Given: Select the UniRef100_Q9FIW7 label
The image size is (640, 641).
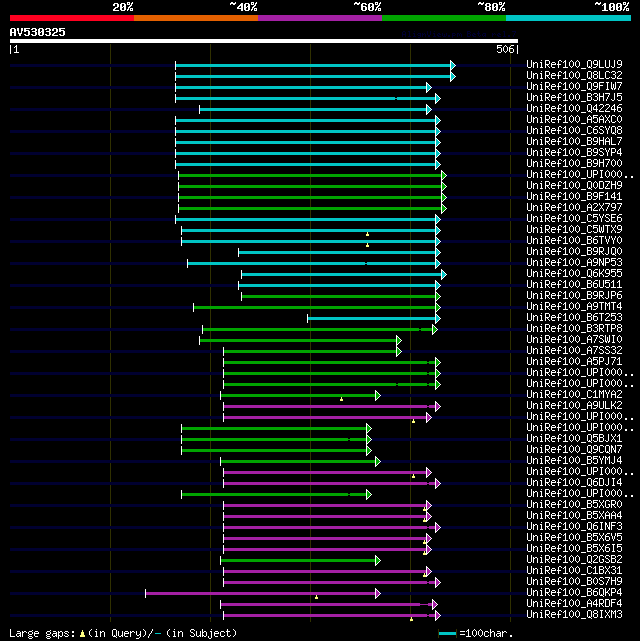Looking at the screenshot, I should (x=574, y=86).
